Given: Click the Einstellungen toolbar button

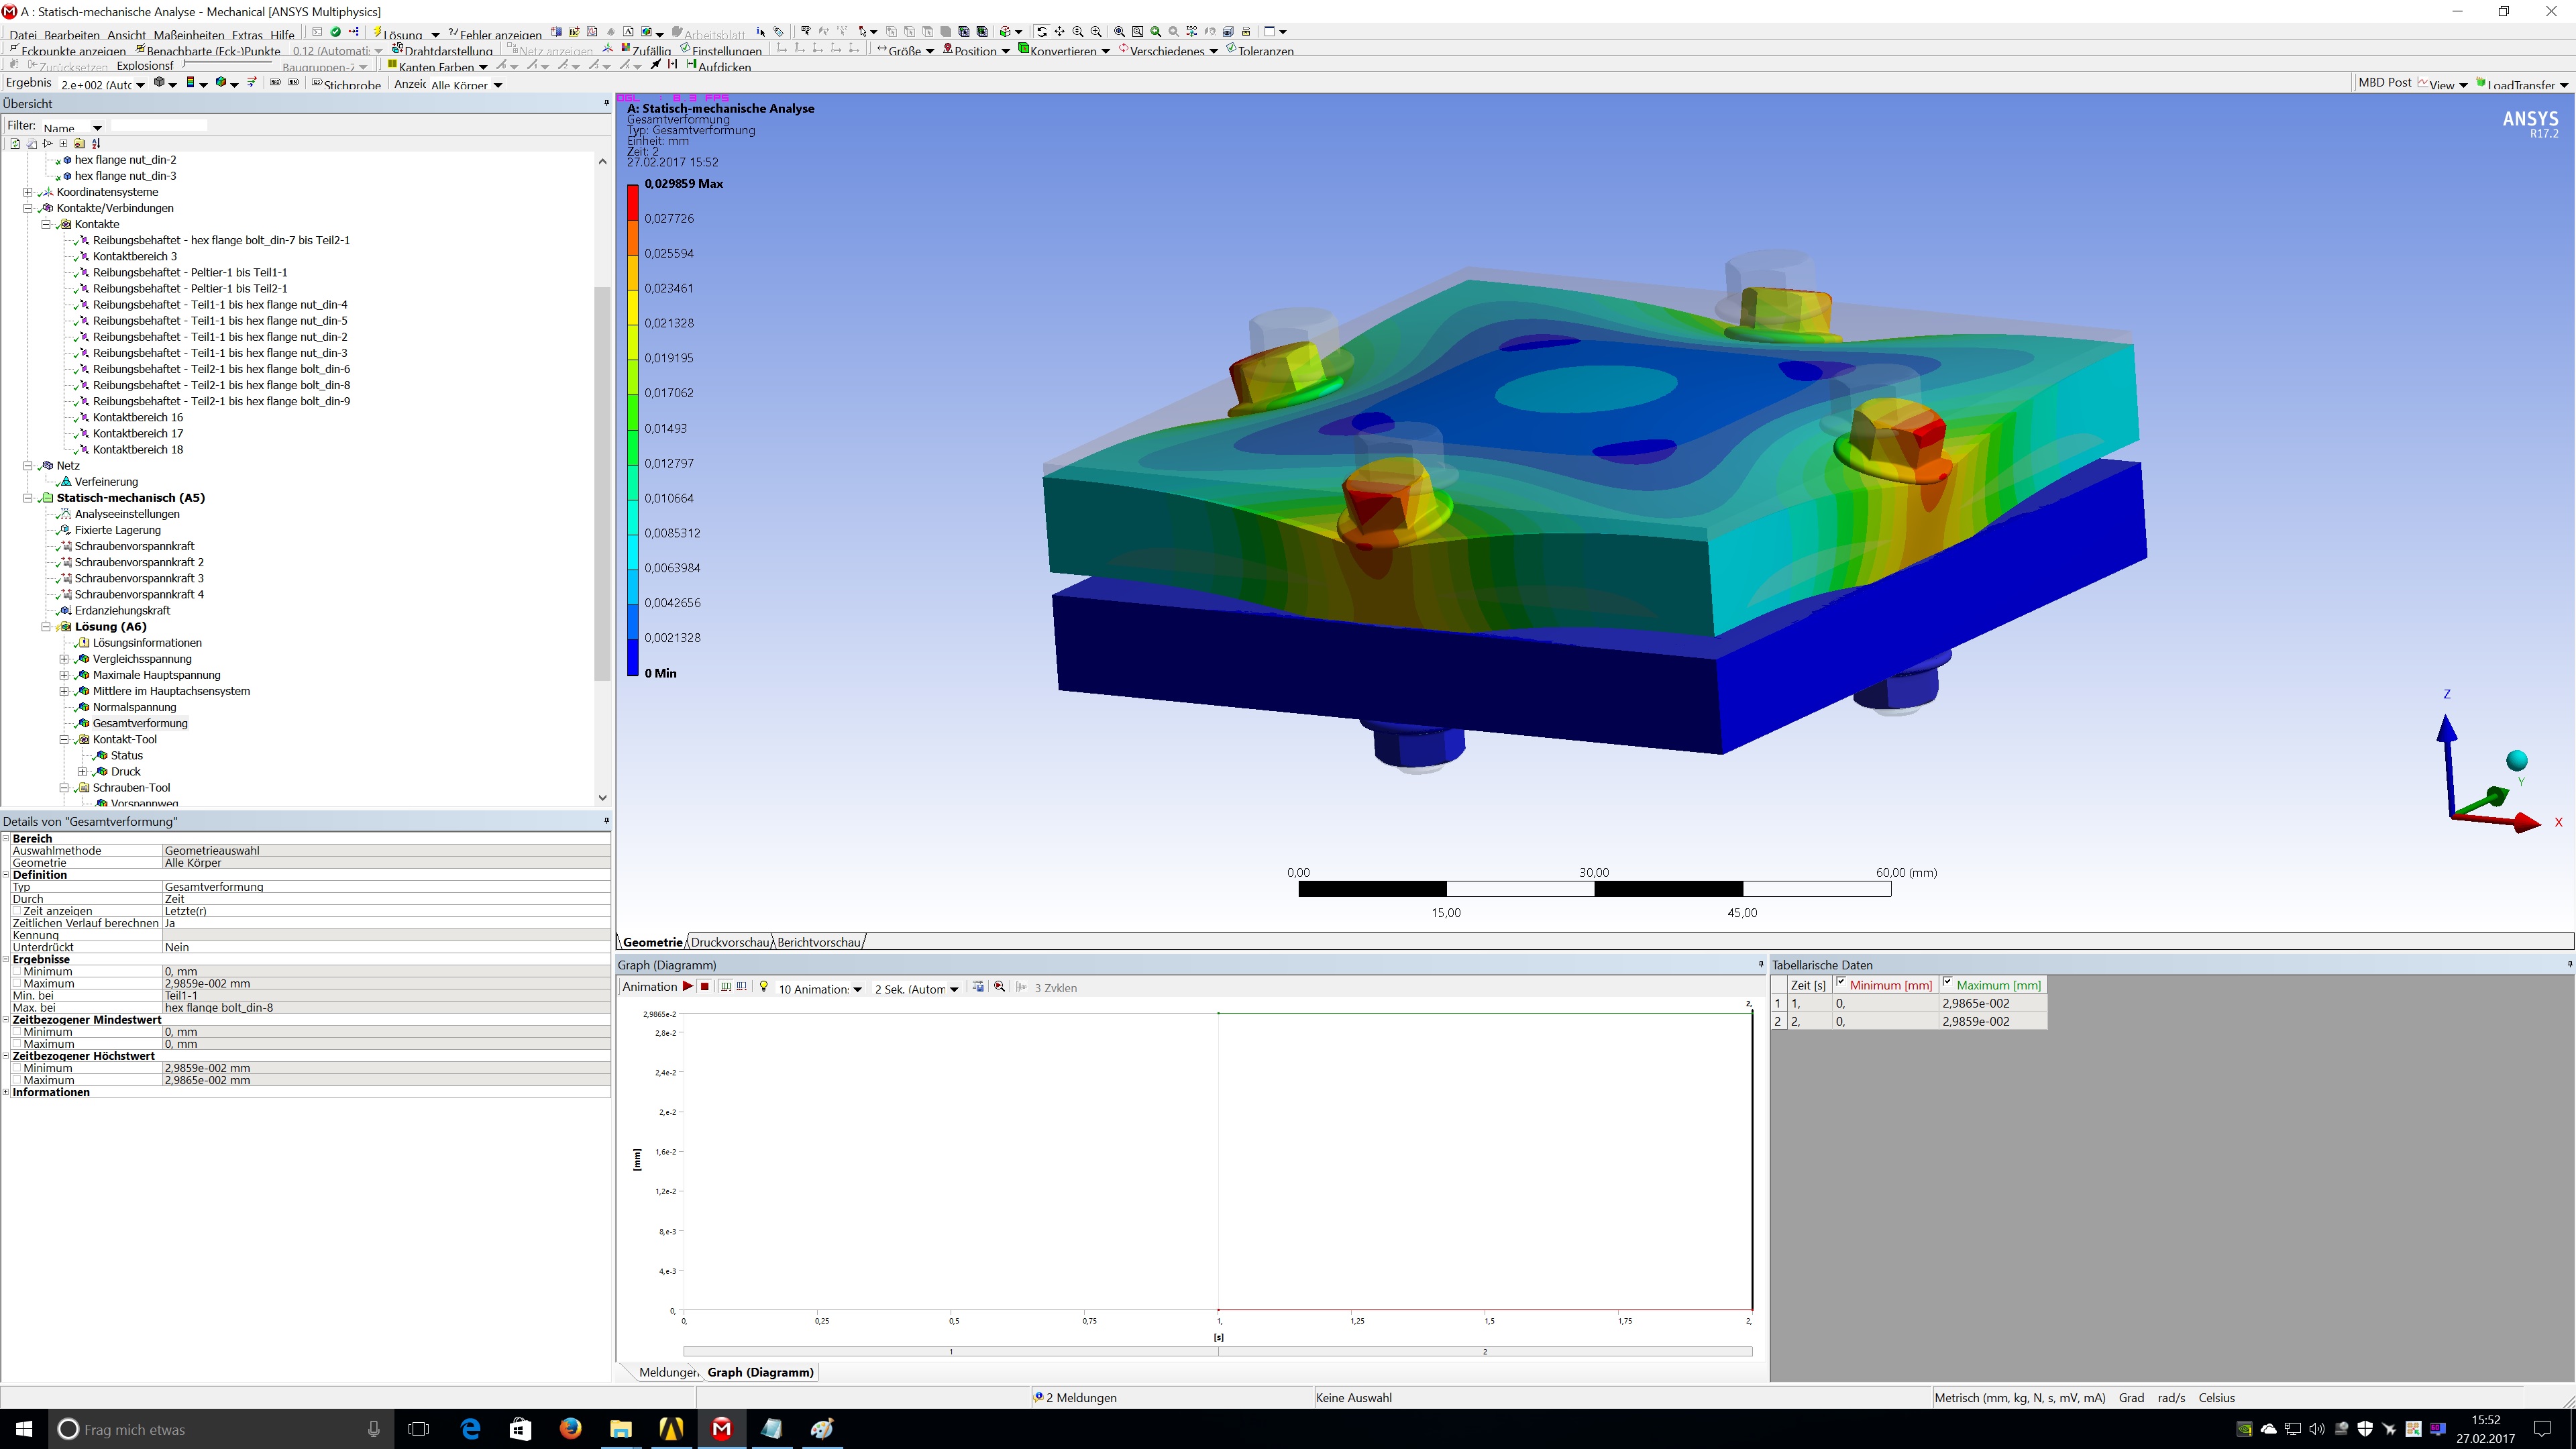Looking at the screenshot, I should pos(721,50).
